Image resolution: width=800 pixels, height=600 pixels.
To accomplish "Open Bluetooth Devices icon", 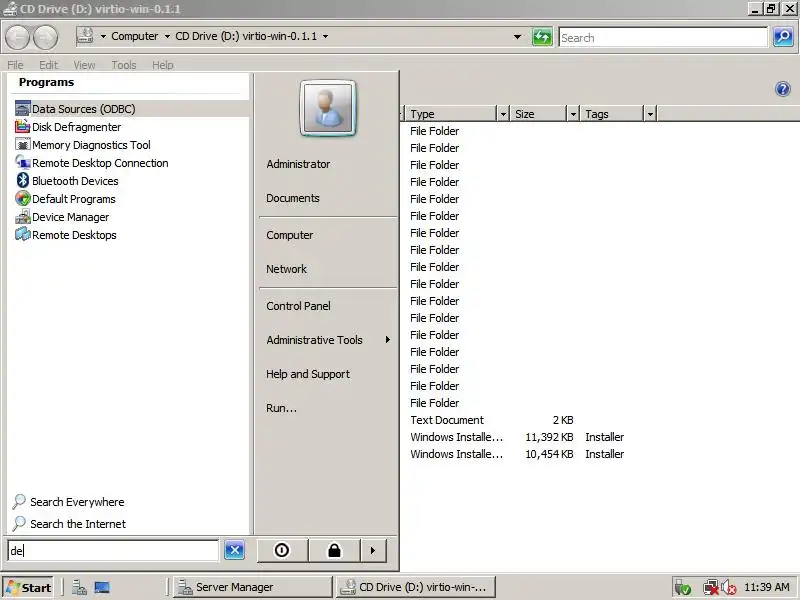I will pos(22,181).
